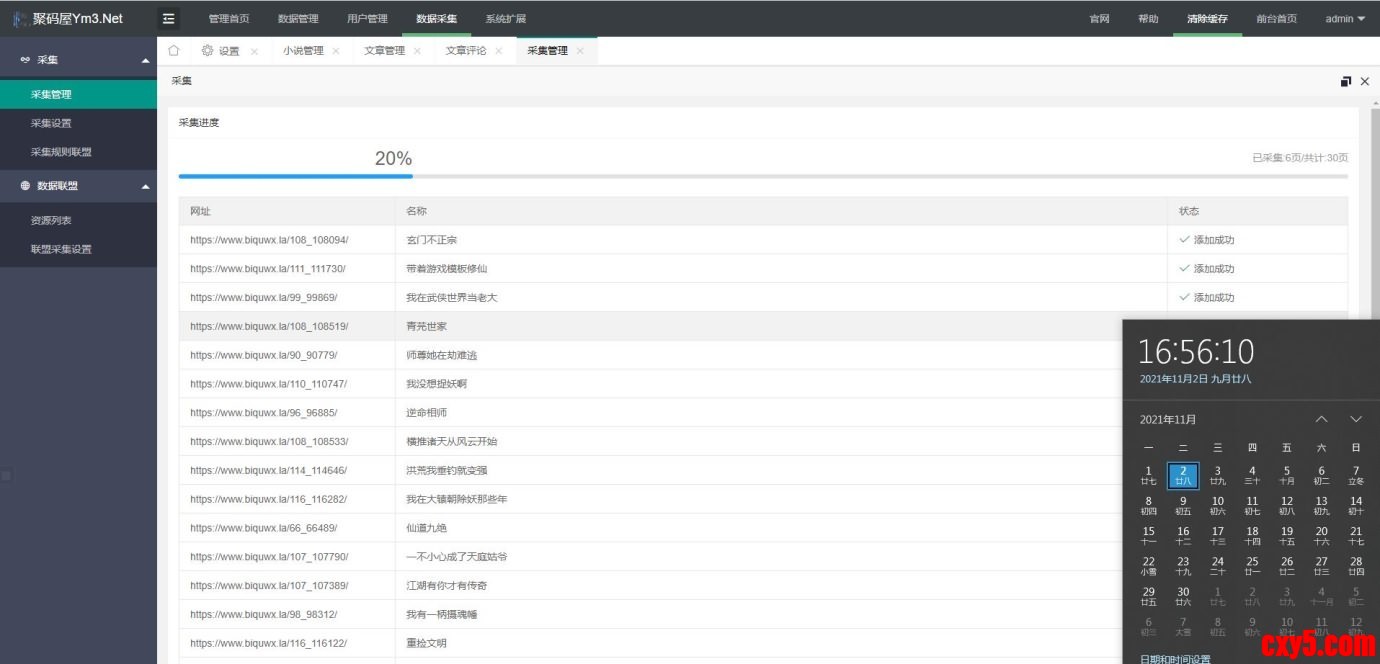The width and height of the screenshot is (1380, 664).
Task: Collapse the 数据联盟 sidebar group
Action: click(x=146, y=186)
